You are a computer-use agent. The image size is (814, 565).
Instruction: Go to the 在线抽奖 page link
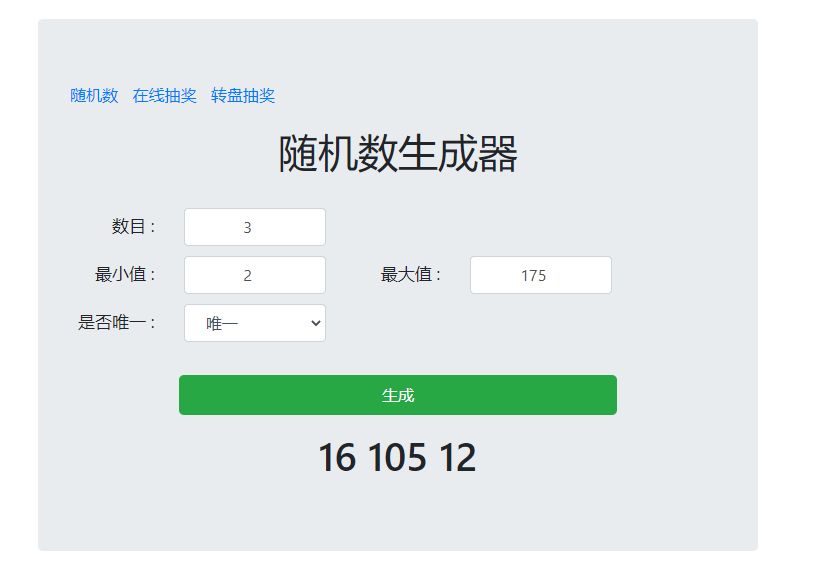click(164, 96)
